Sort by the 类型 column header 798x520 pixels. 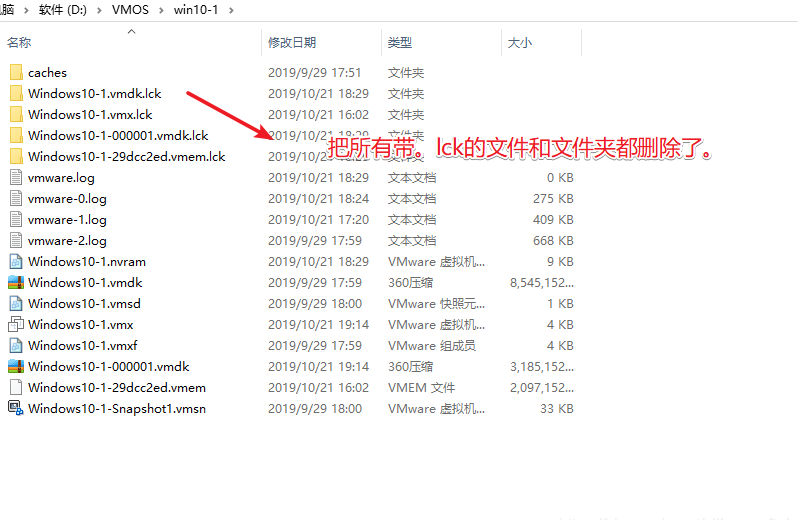point(400,42)
